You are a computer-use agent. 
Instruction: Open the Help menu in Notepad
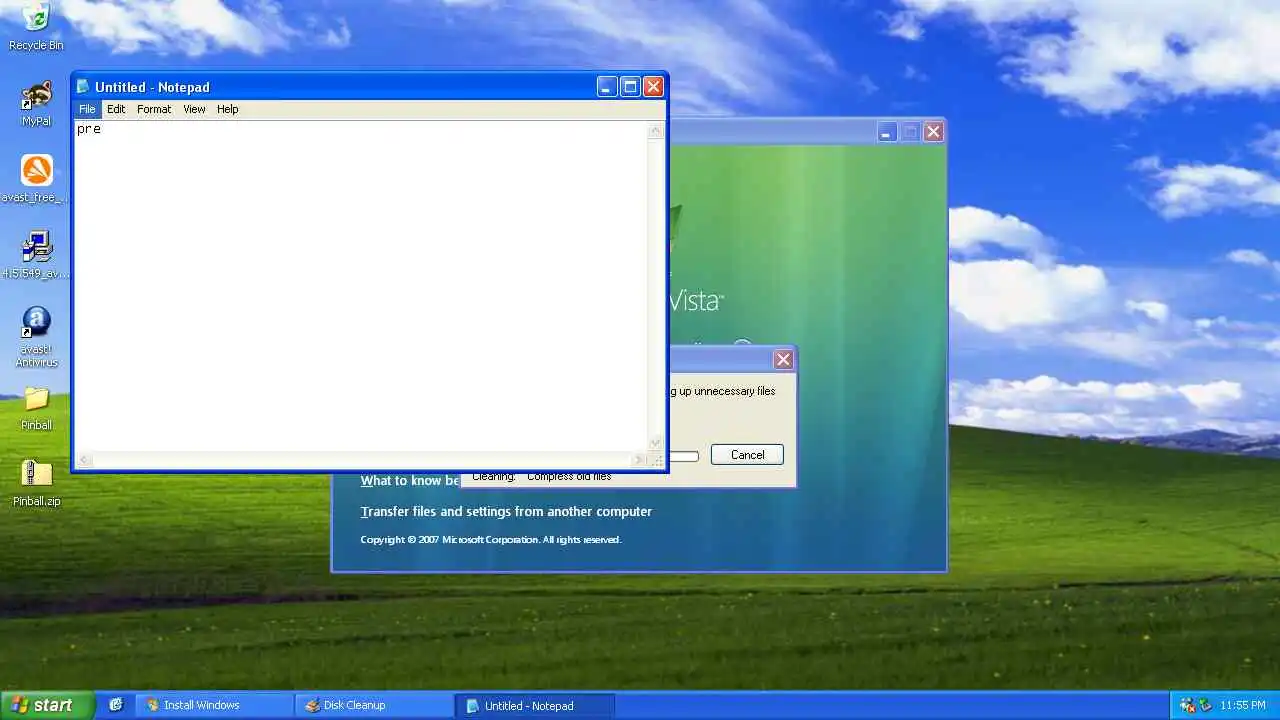click(x=228, y=109)
